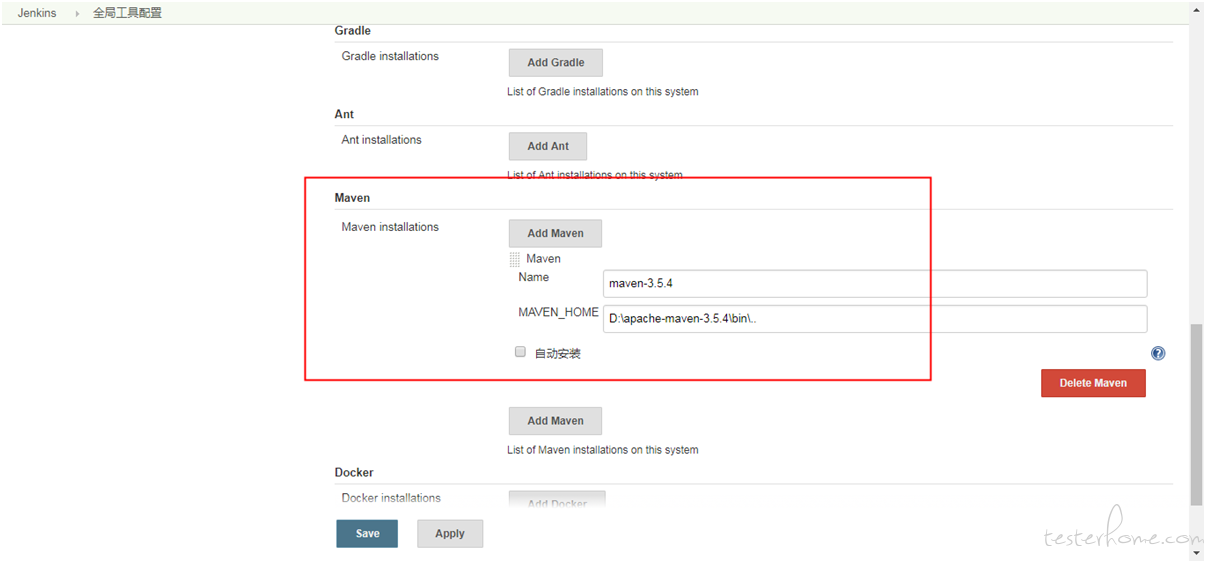This screenshot has width=1206, height=563.
Task: Focus the MAVEN_HOME path field
Action: coord(875,319)
